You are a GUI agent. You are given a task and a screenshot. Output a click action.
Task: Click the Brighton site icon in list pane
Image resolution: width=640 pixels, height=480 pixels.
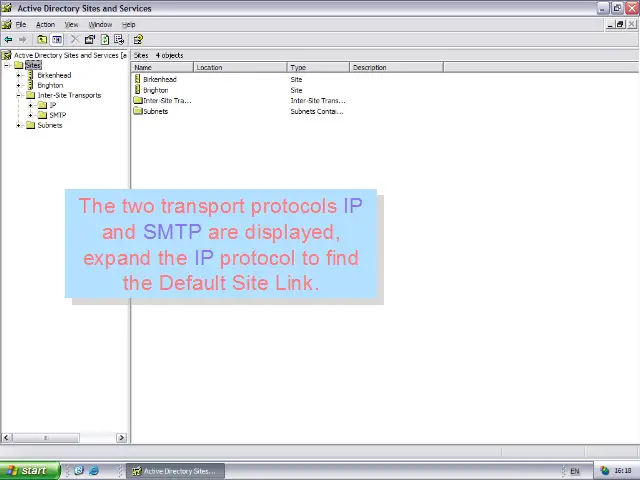138,89
